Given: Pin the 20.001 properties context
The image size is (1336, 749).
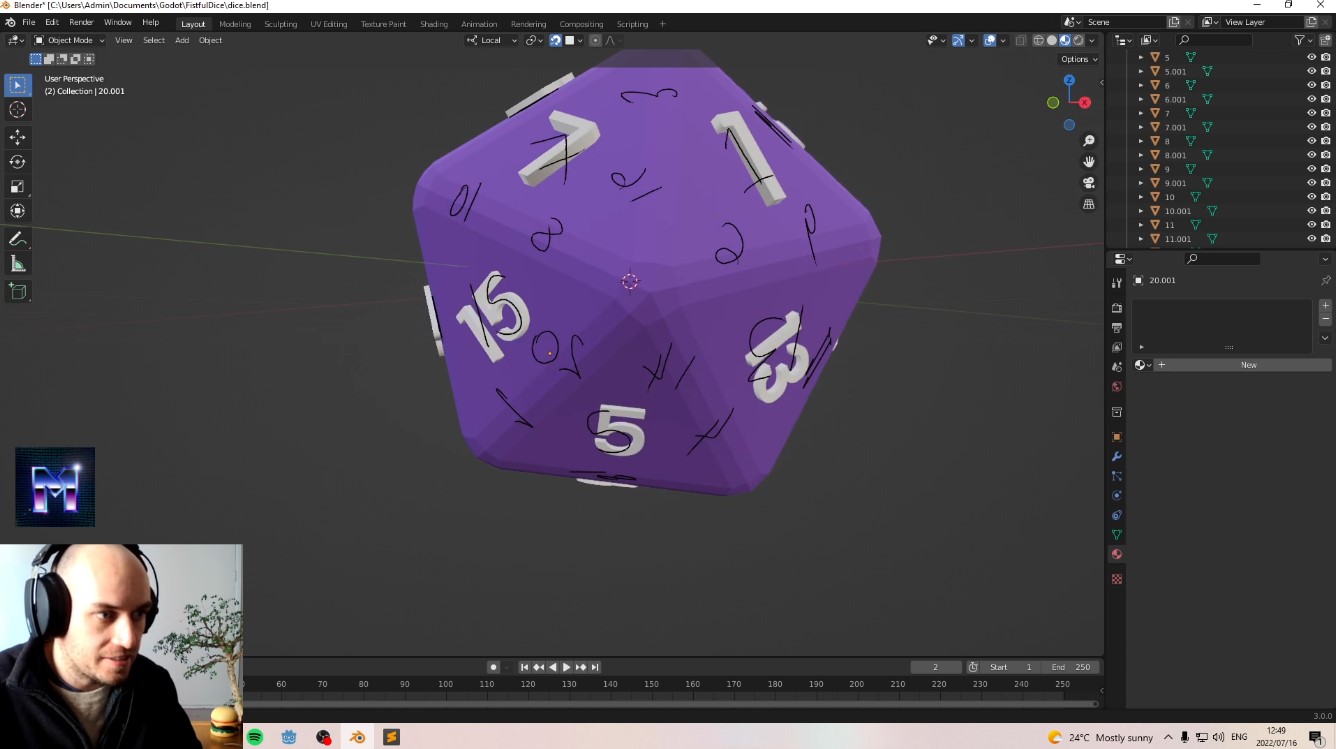Looking at the screenshot, I should click(1325, 280).
